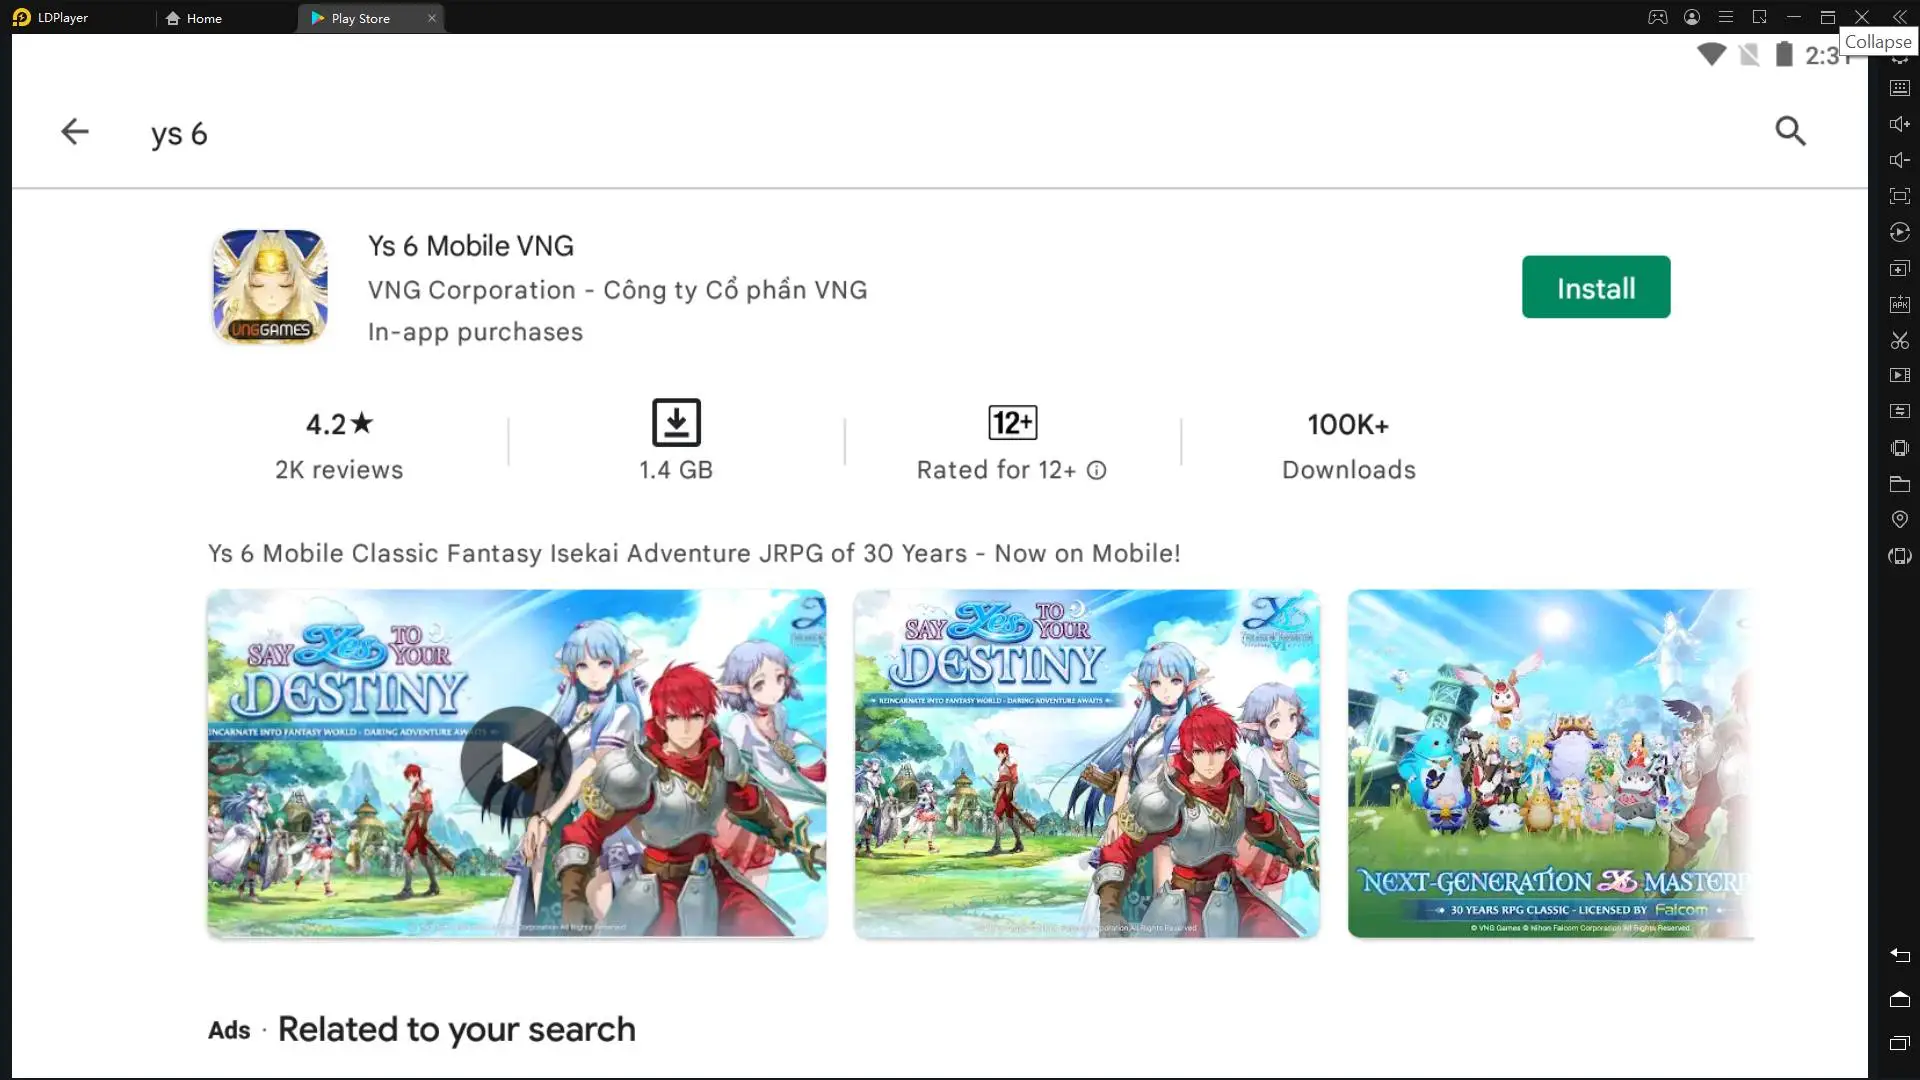1920x1080 pixels.
Task: Open the VNG Corporation developer link
Action: (617, 290)
